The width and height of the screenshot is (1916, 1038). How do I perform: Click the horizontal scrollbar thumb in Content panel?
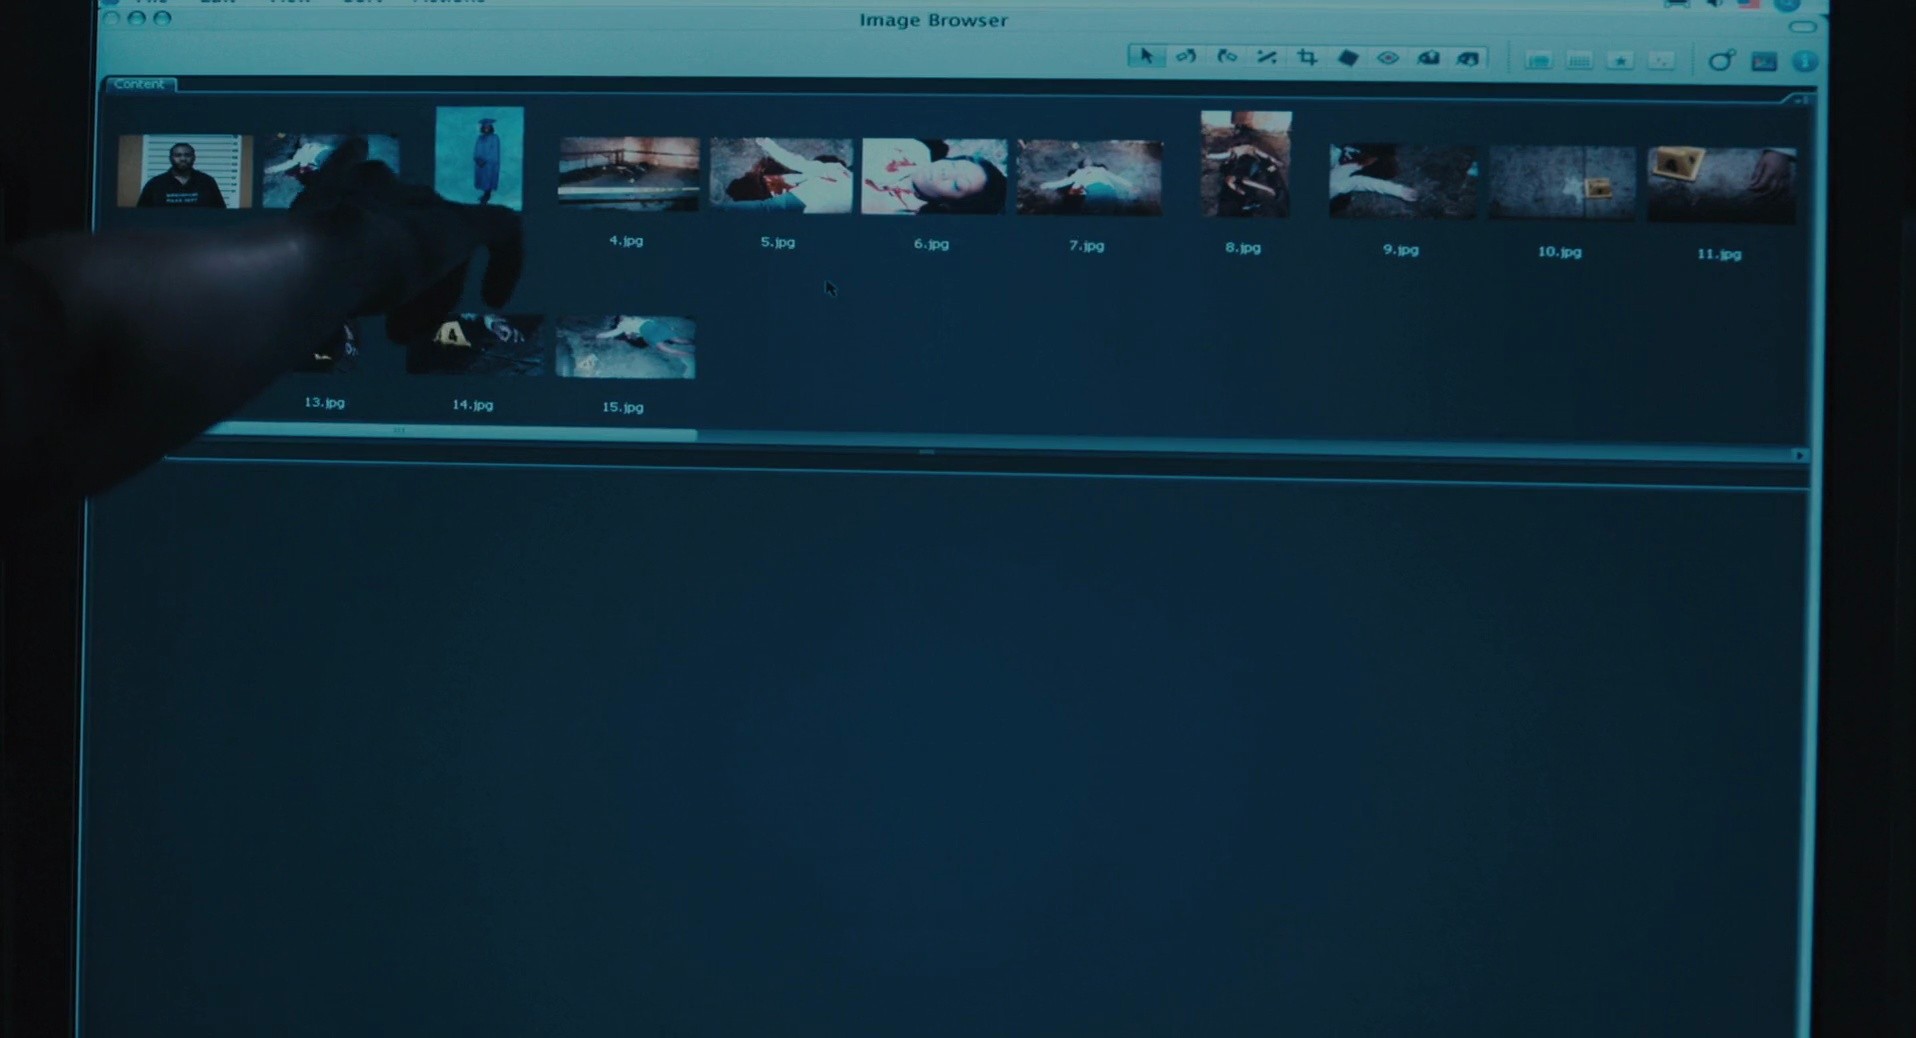(450, 432)
